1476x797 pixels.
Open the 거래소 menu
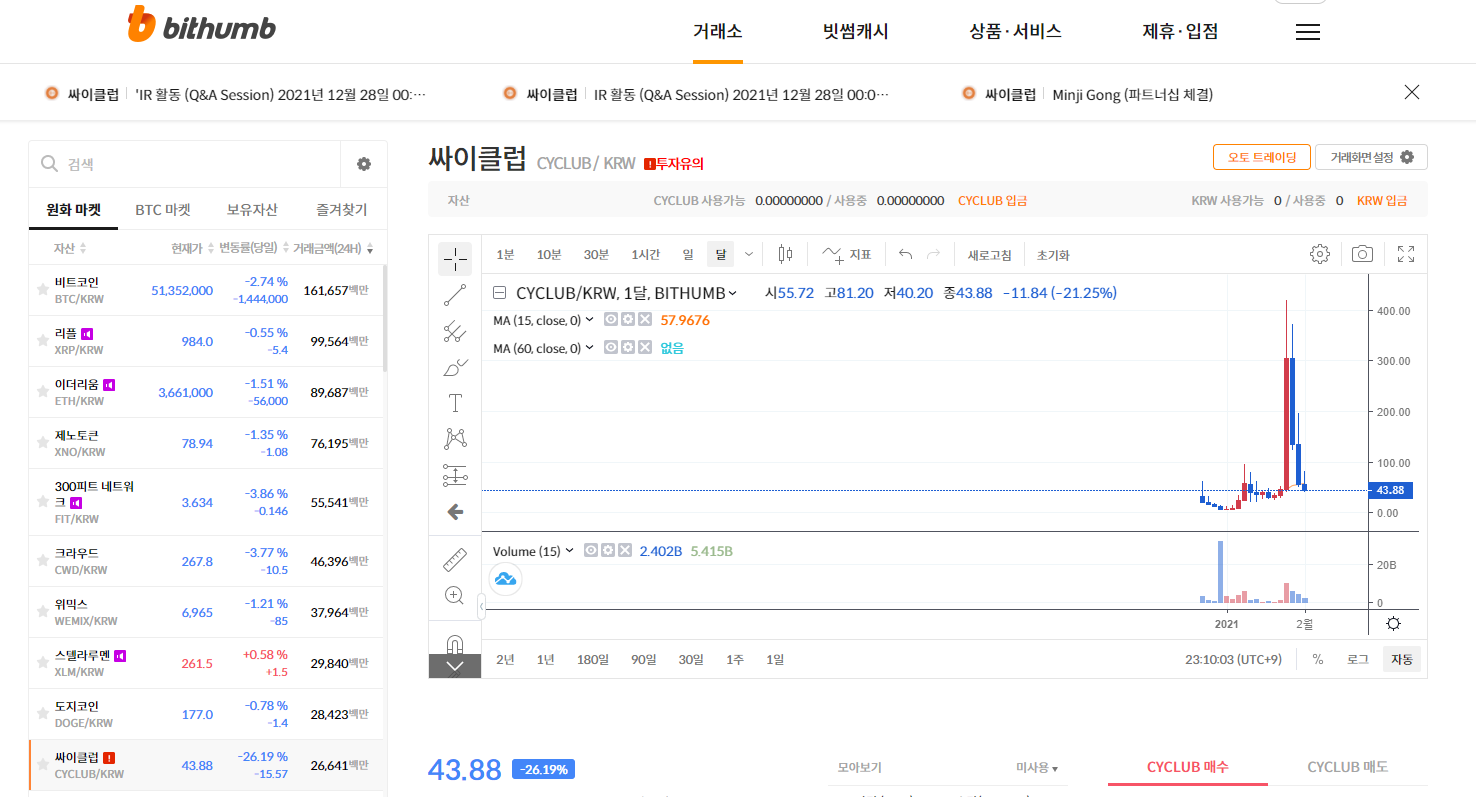click(718, 31)
